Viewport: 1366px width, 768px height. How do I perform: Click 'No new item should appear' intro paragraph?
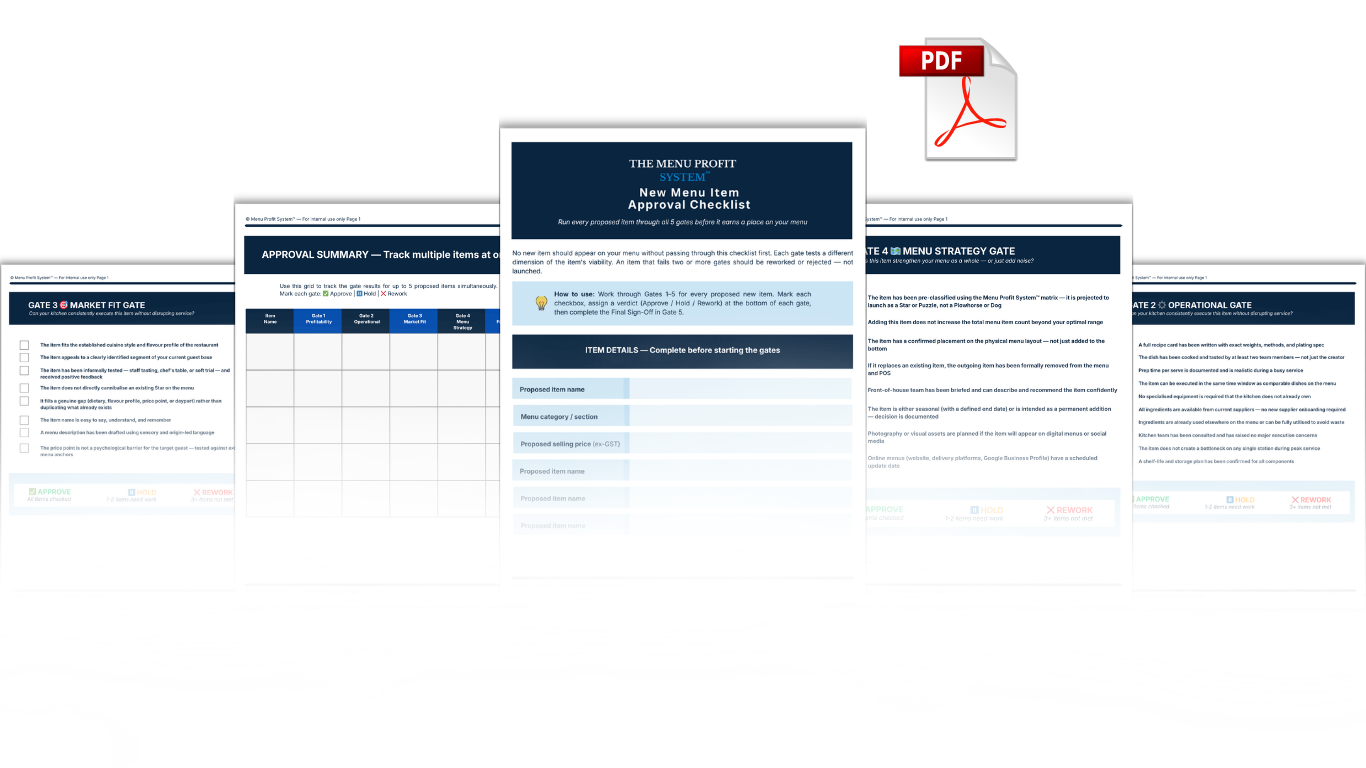[682, 262]
